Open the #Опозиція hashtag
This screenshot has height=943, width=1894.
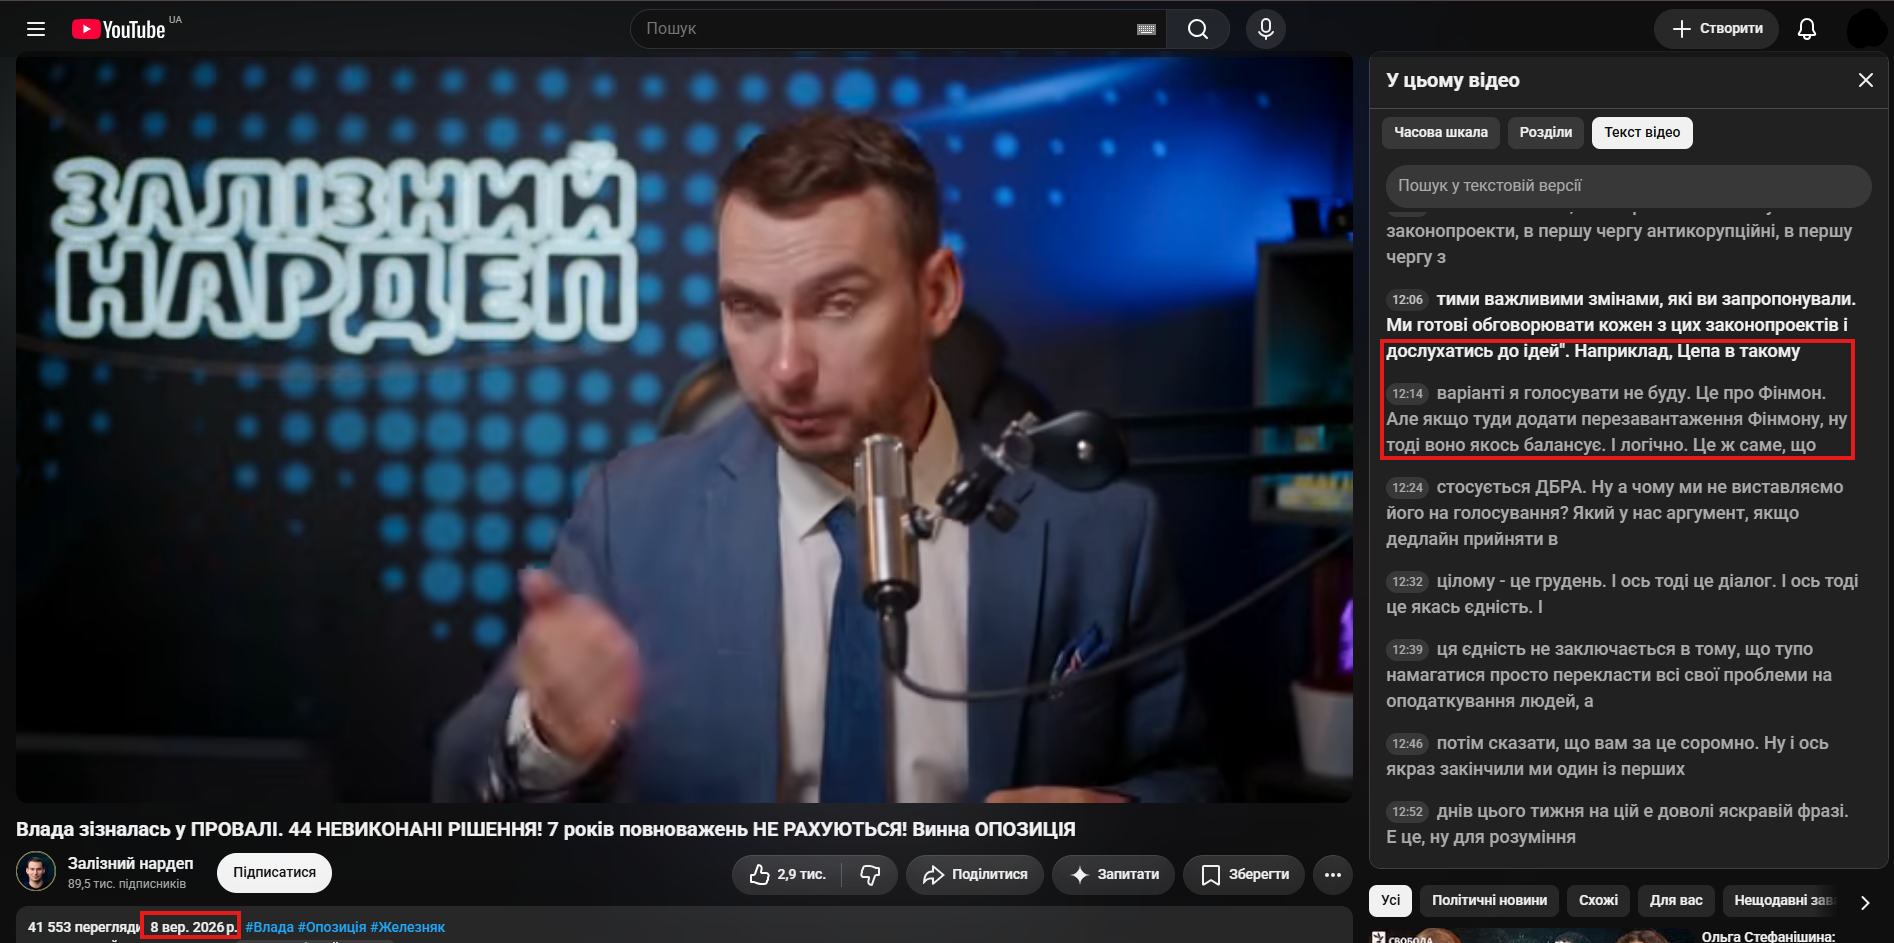tap(332, 927)
